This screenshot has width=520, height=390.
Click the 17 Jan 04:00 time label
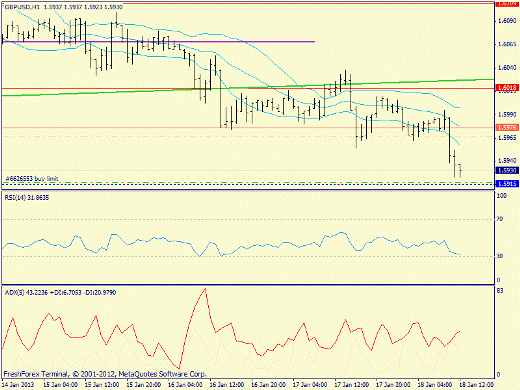pyautogui.click(x=310, y=385)
